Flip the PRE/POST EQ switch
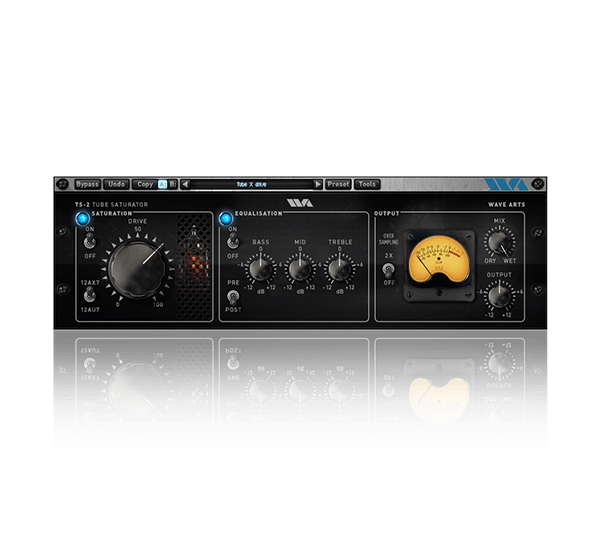Viewport: 600px width, 543px height. (232, 297)
